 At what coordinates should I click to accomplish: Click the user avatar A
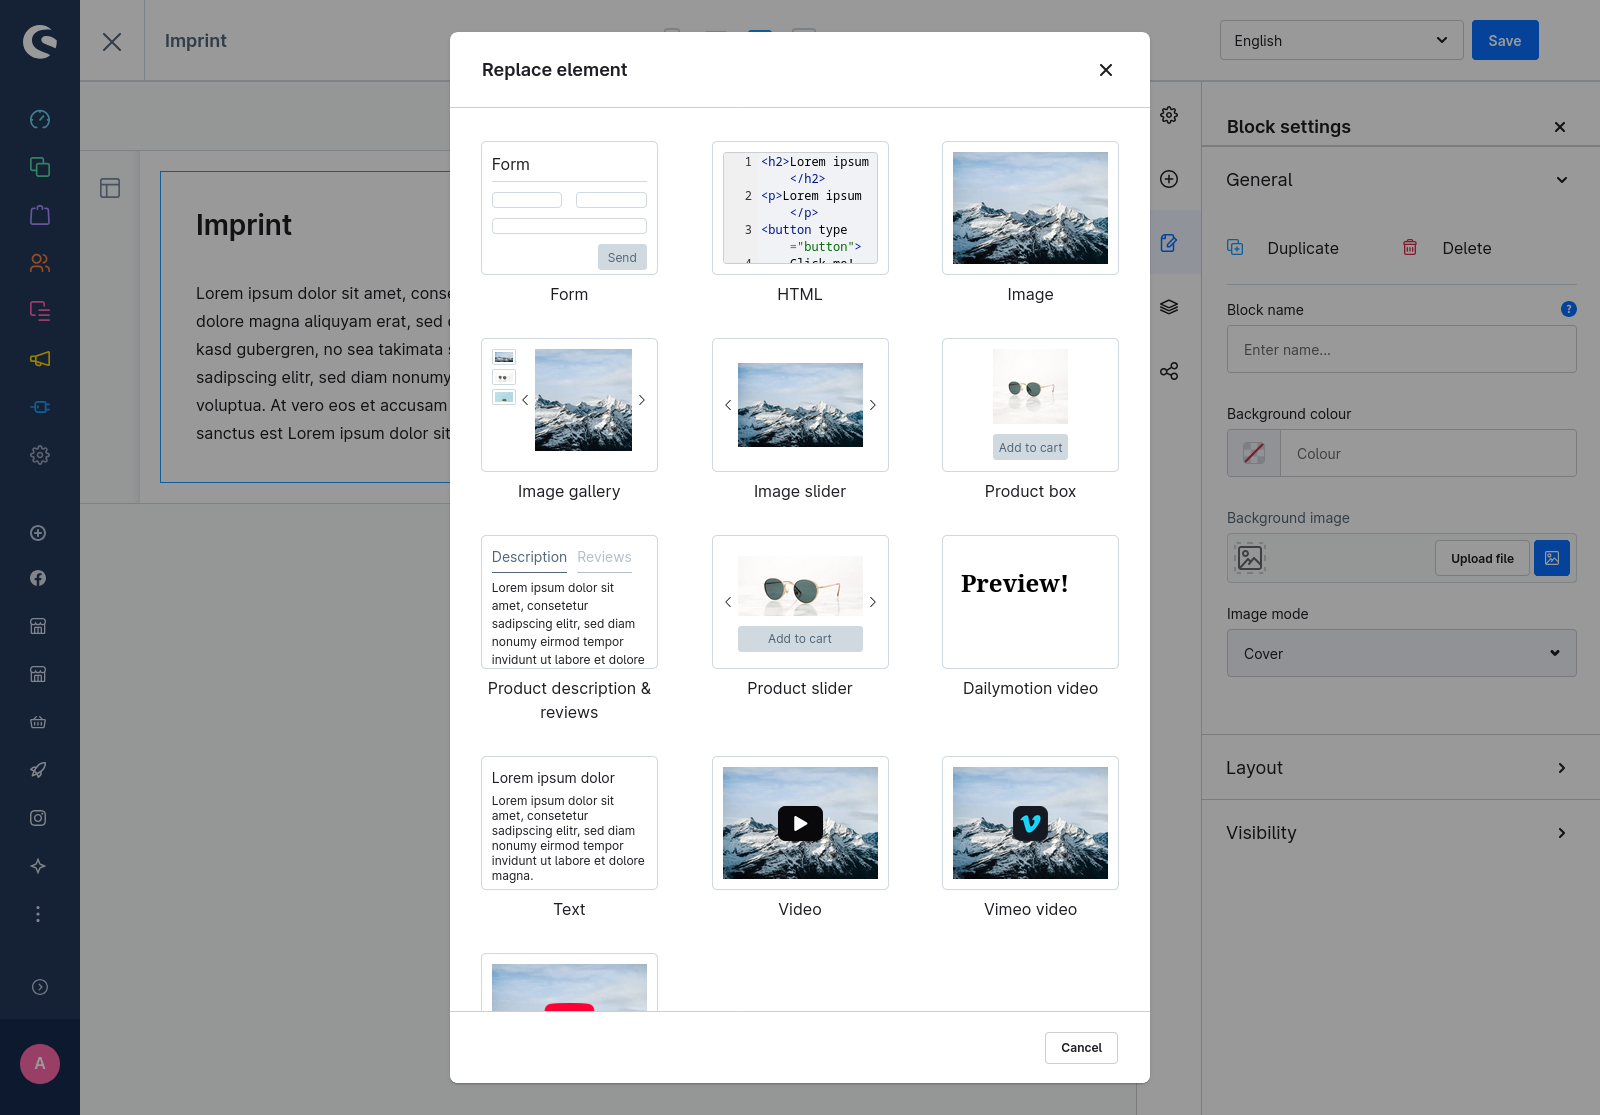40,1064
